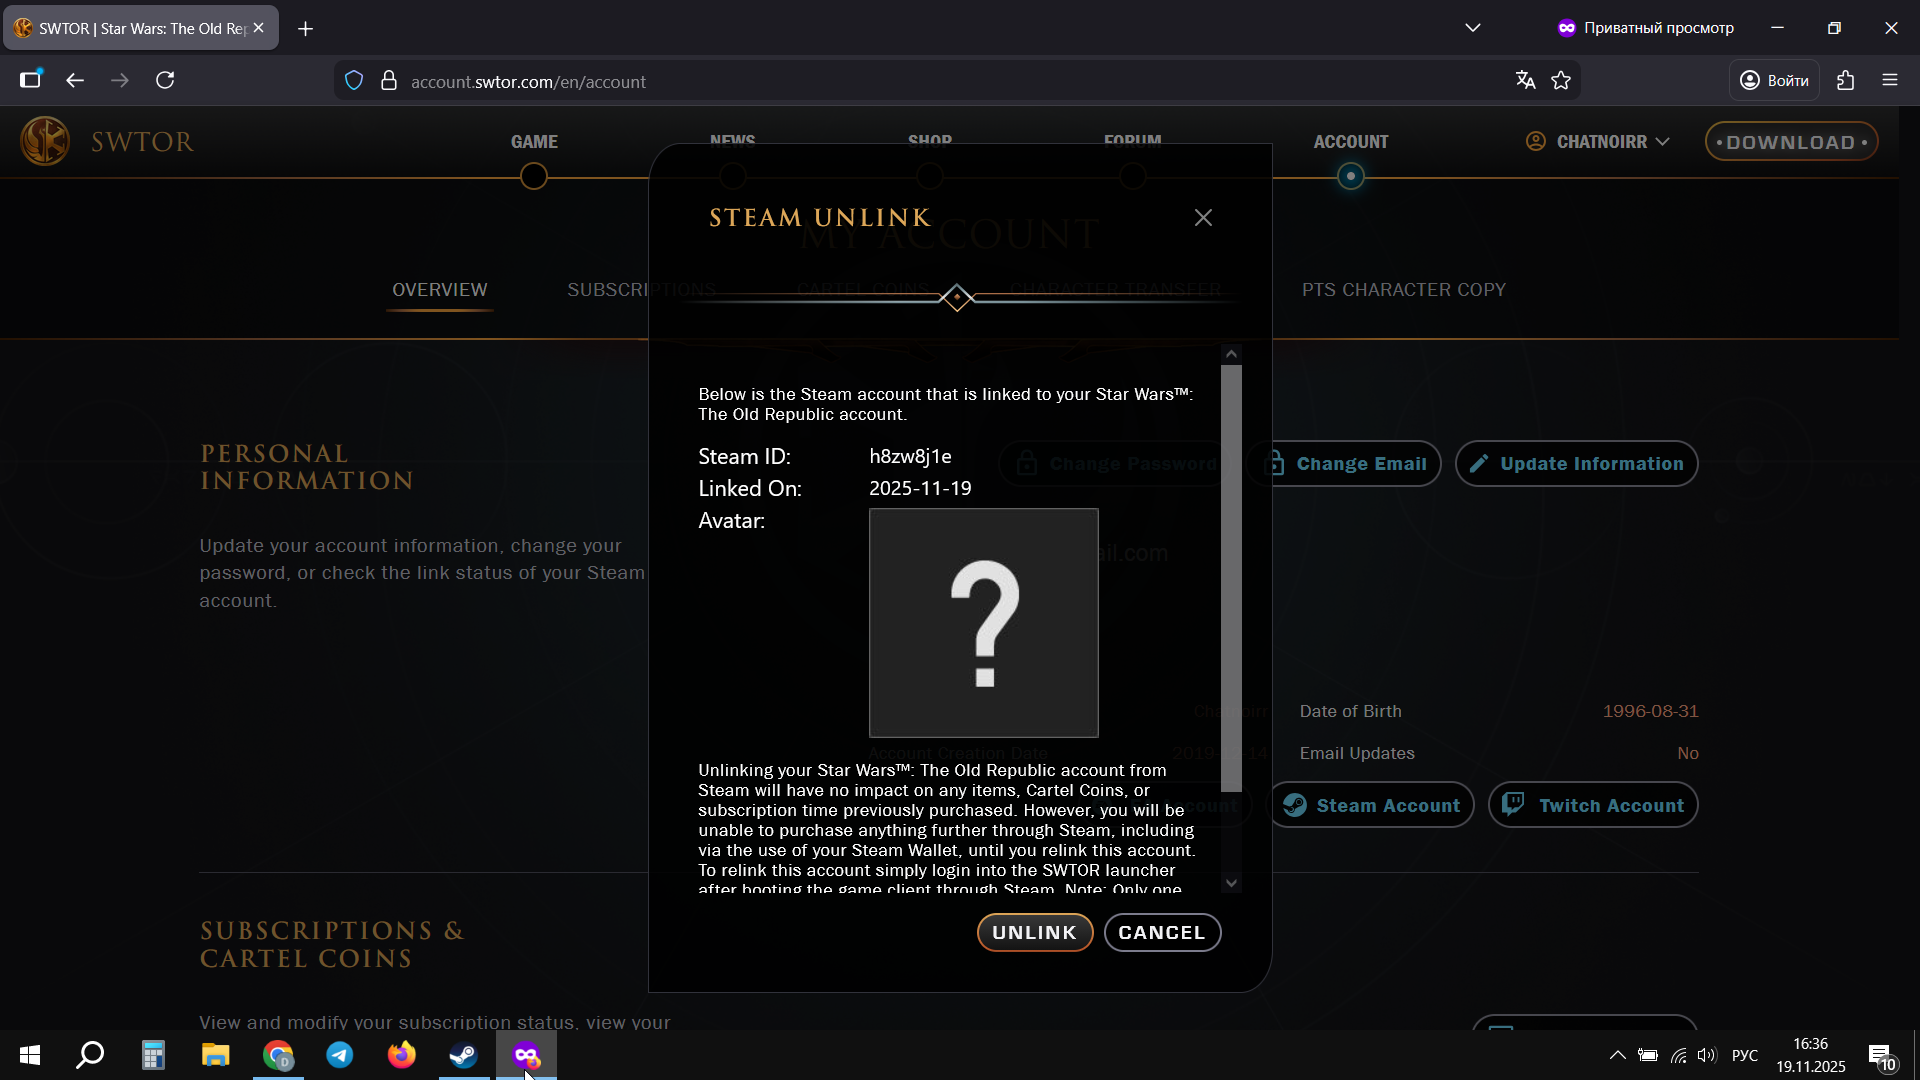Image resolution: width=1920 pixels, height=1080 pixels.
Task: Click the Steam avatar placeholder image
Action: [x=983, y=622]
